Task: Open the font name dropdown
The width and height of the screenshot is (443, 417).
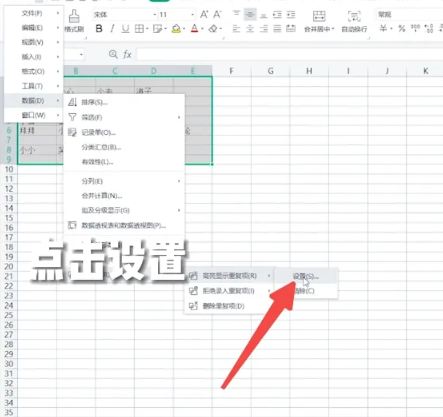Action: 155,15
